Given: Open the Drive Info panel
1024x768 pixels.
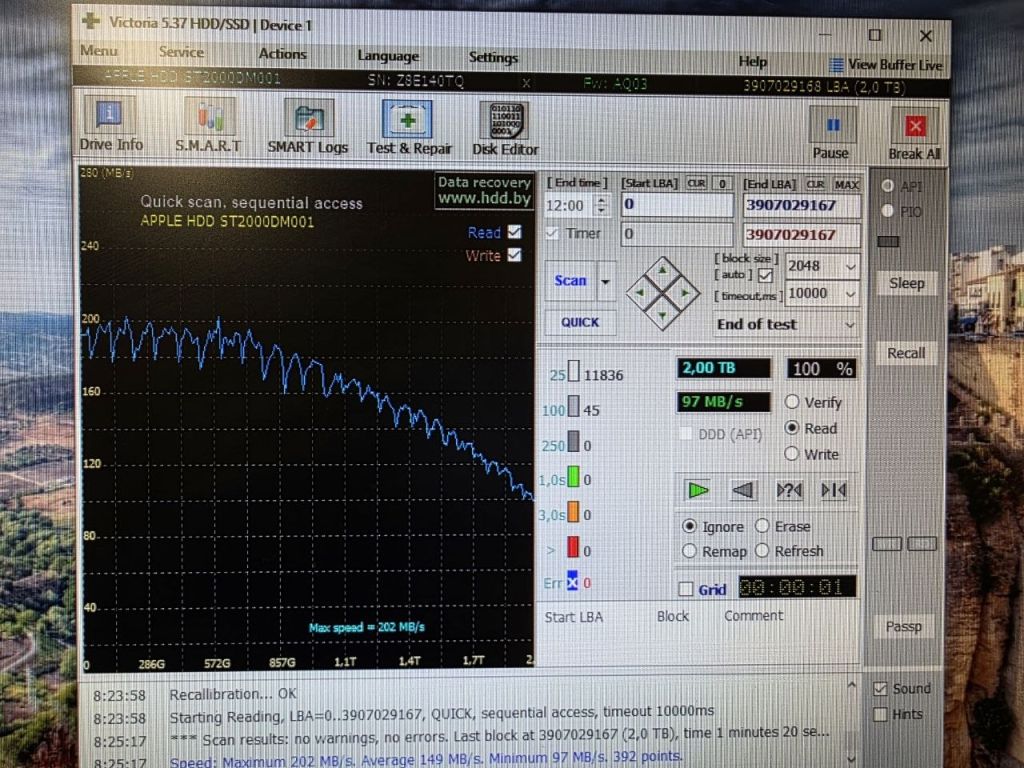Looking at the screenshot, I should click(111, 125).
